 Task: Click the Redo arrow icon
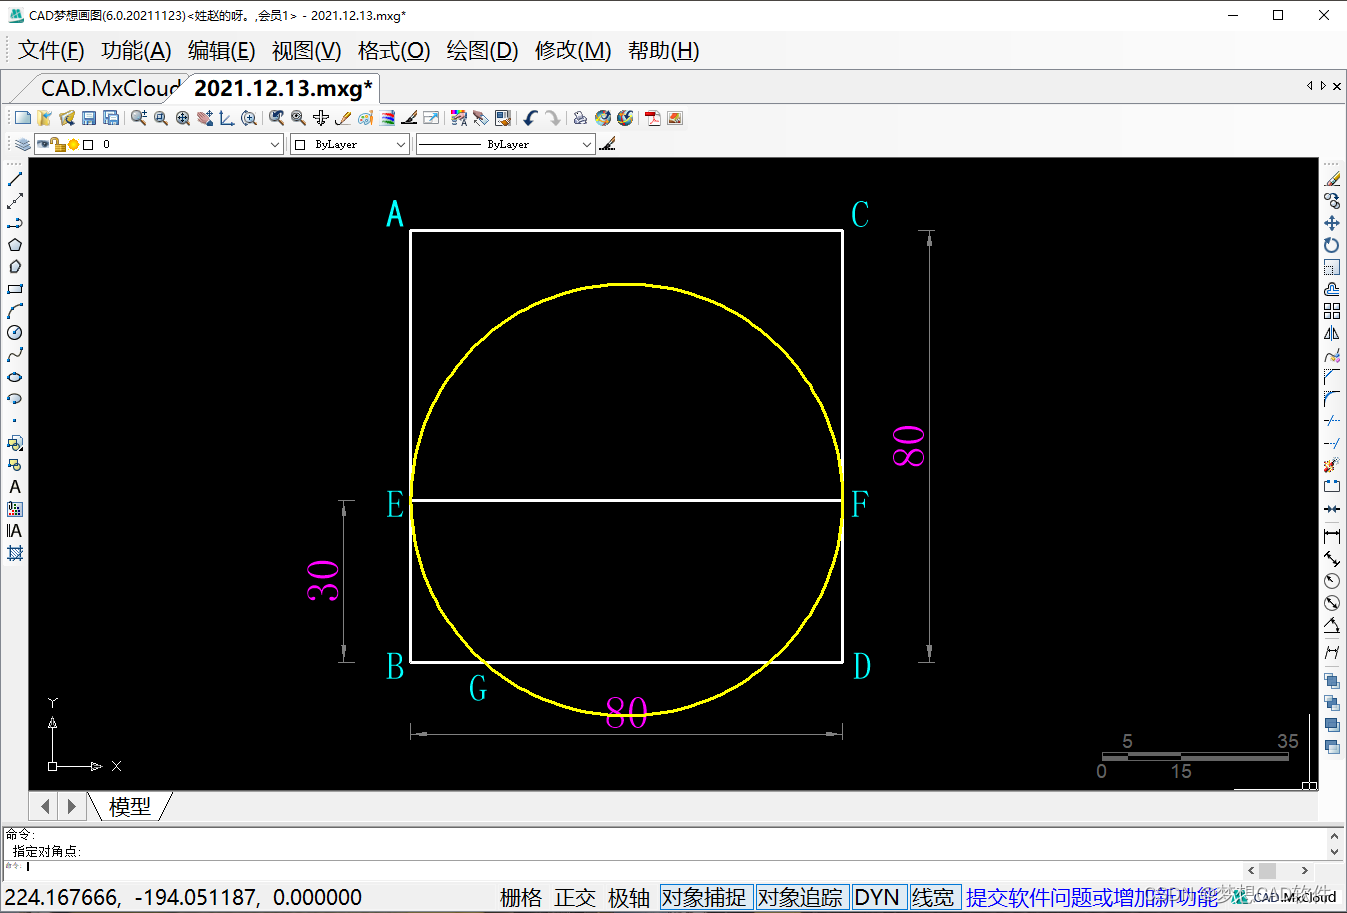(553, 118)
